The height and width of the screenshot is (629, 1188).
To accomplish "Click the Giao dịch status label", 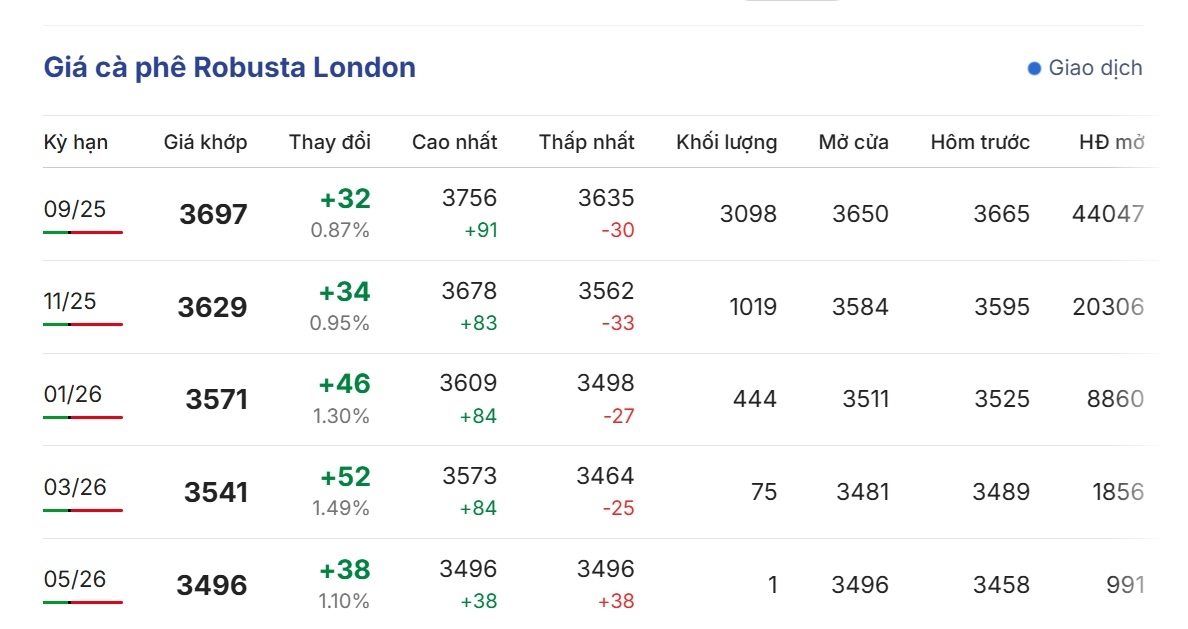I will (x=1095, y=68).
